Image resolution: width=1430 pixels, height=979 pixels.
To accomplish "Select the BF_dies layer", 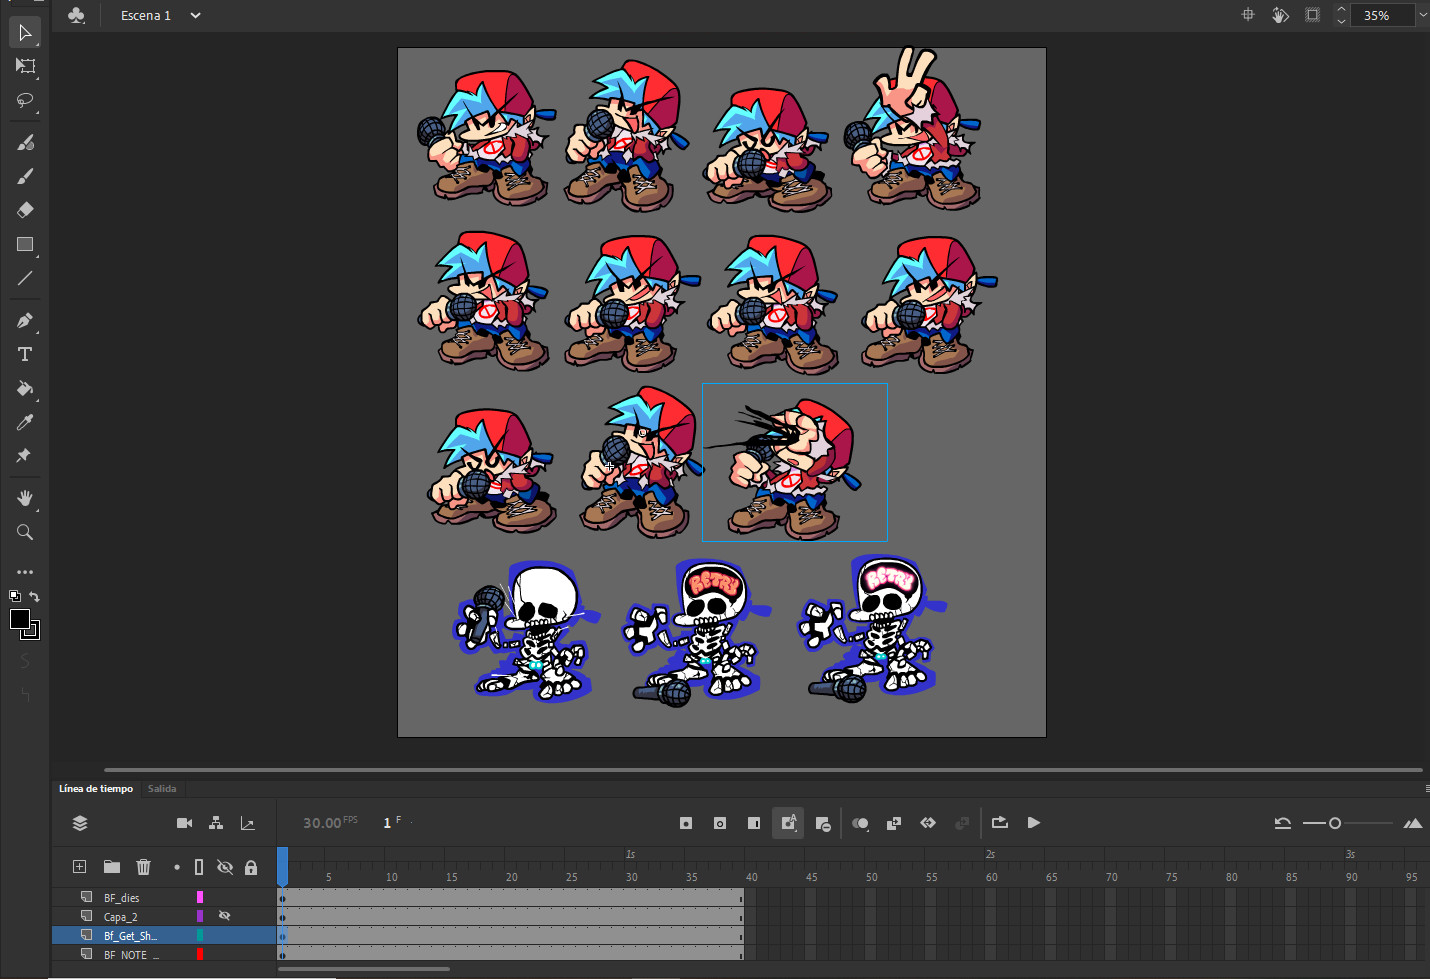I will click(x=122, y=898).
